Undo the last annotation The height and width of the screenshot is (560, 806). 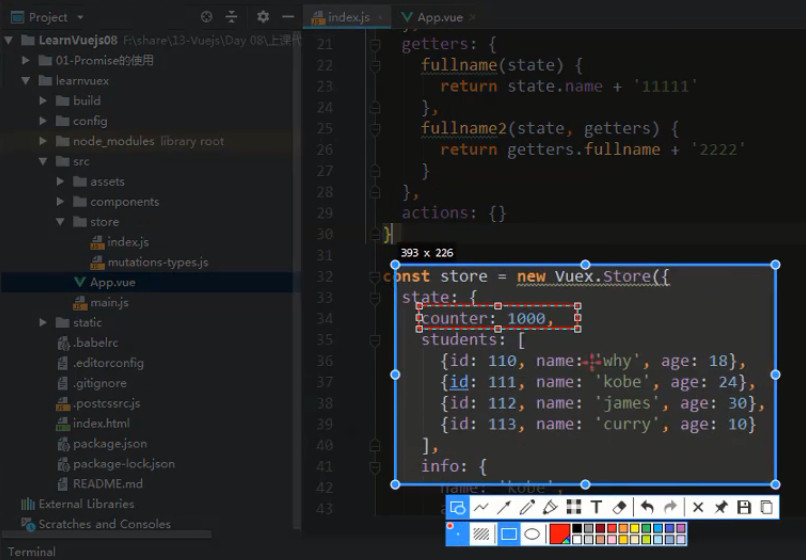coord(647,508)
